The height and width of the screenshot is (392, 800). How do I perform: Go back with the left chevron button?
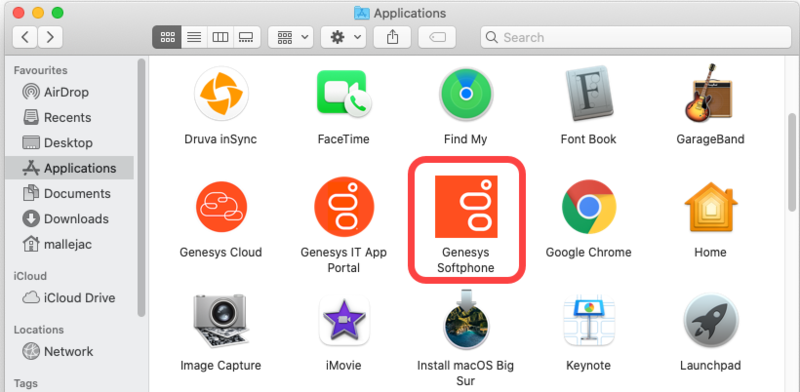pyautogui.click(x=25, y=37)
